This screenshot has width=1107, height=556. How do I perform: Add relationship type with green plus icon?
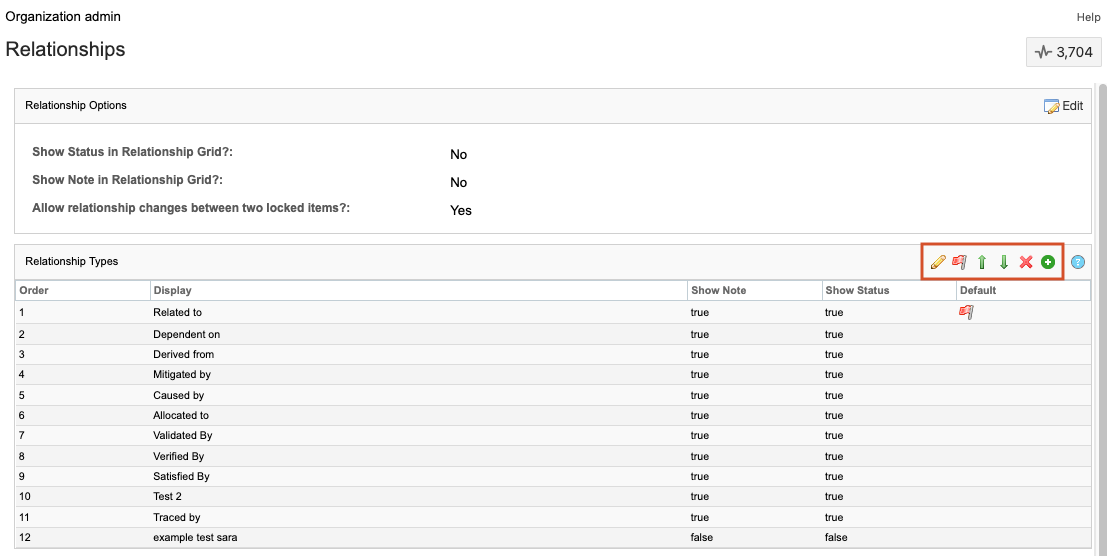tap(1048, 262)
